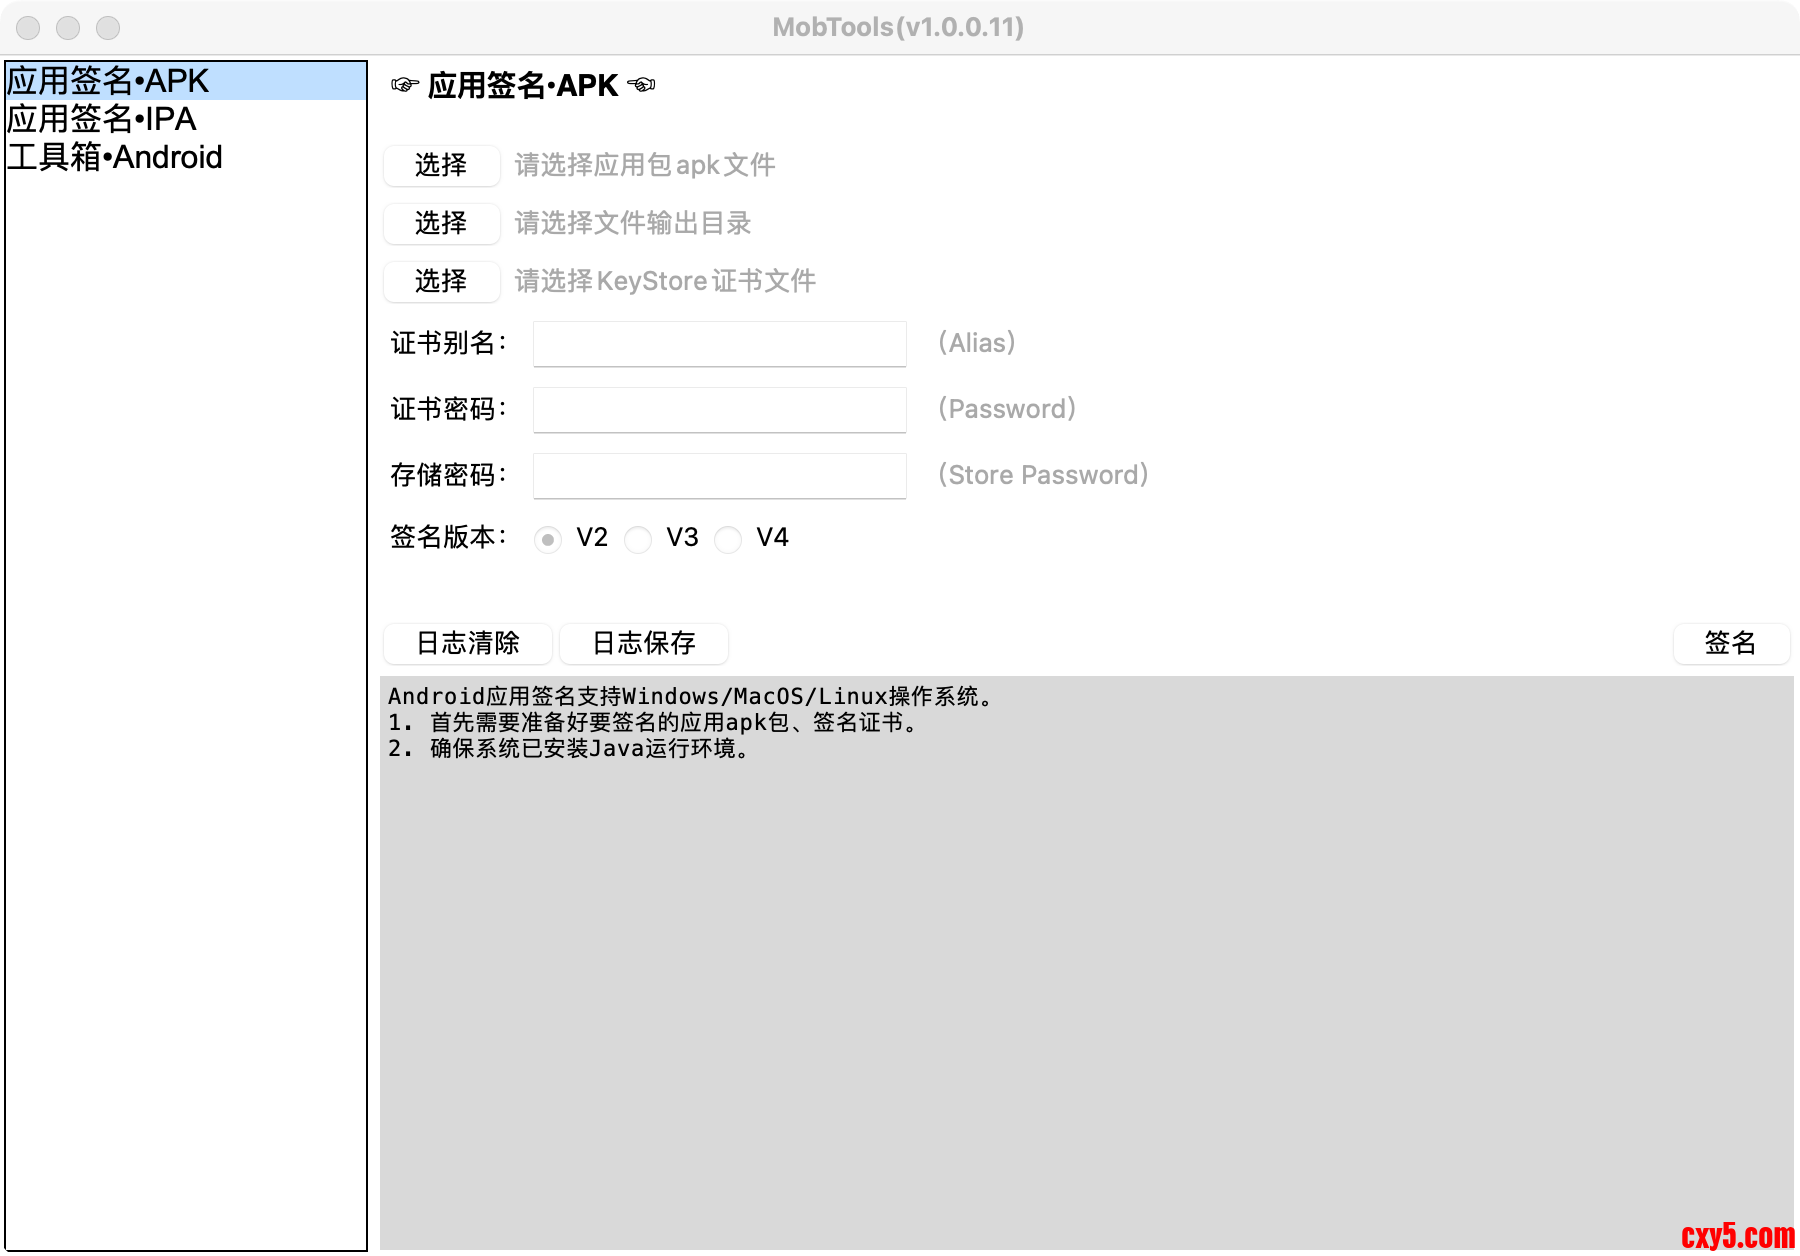Focus the 证书别名 alias input field
Screen dimensions: 1800x1256
[719, 344]
